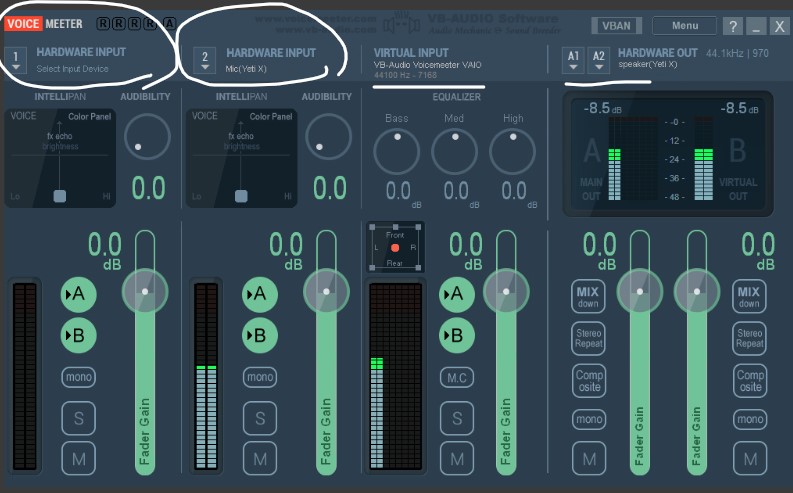Image resolution: width=793 pixels, height=493 pixels.
Task: Mute bus B virtual output
Action: (750, 459)
